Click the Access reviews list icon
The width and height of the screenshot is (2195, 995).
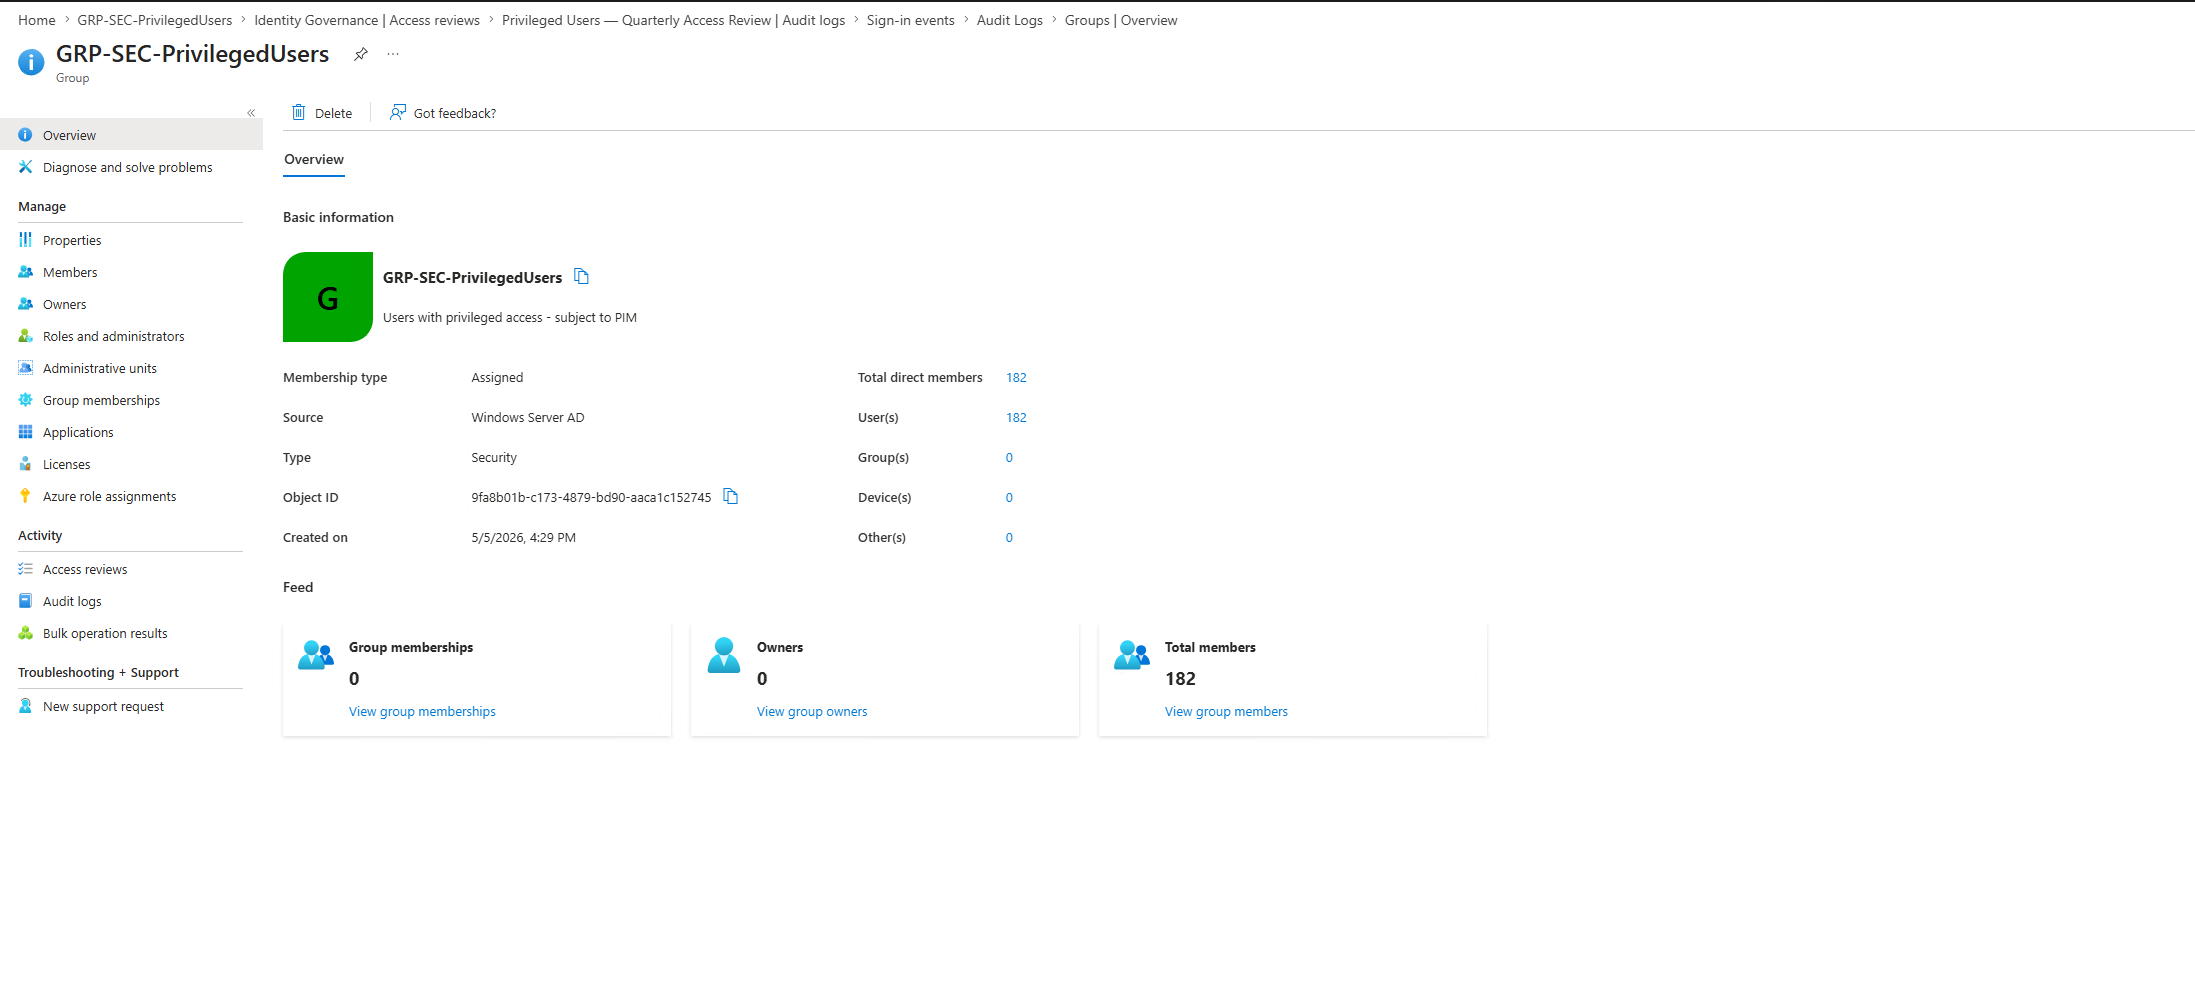click(x=25, y=569)
